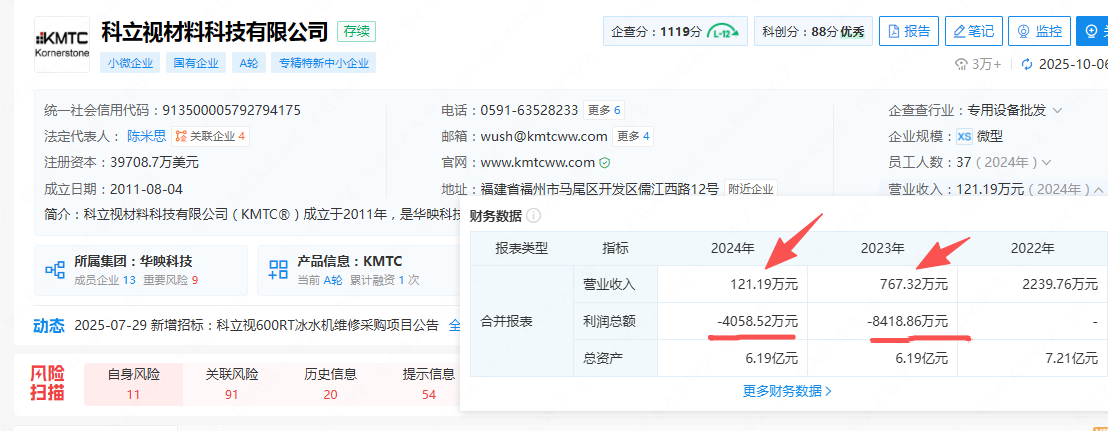Collapse the 营业收入 2024年 expander
Viewport: 1108px width, 431px height.
coord(1098,189)
